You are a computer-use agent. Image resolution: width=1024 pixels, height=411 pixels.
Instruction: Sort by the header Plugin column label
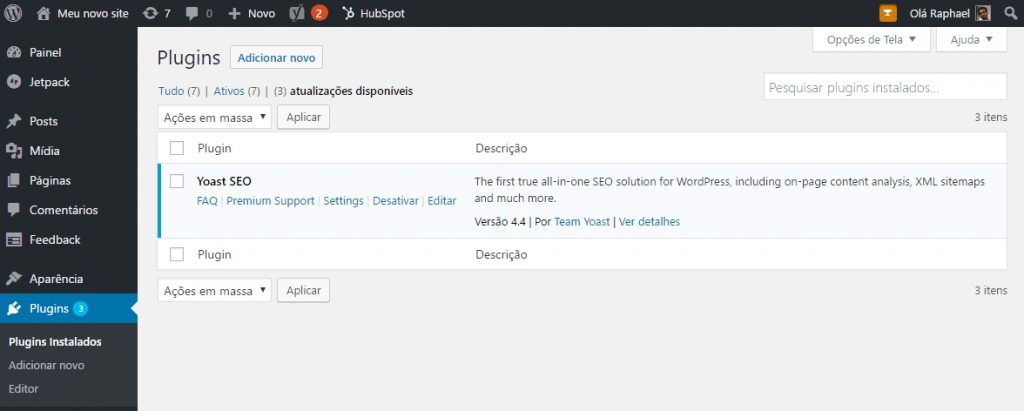[215, 148]
